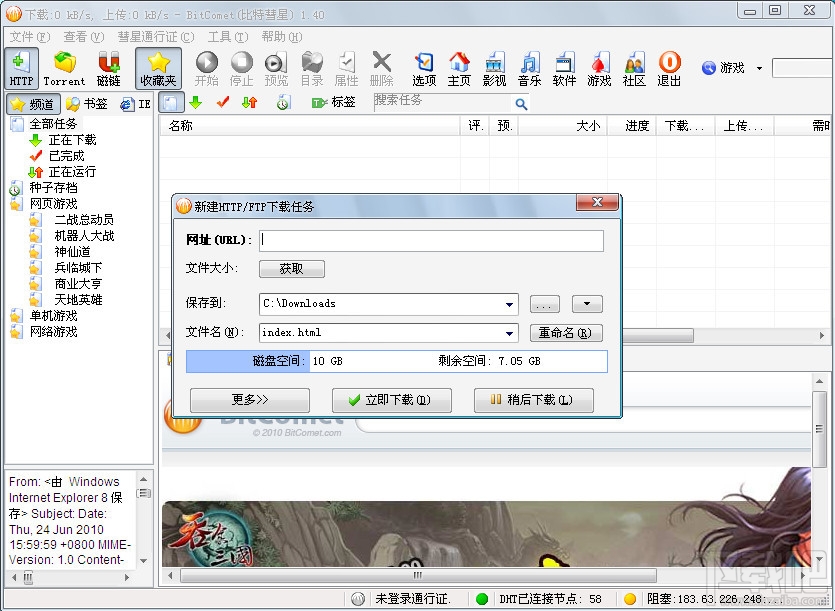835x611 pixels.
Task: Switch to the 书签 bookmarks tab
Action: pyautogui.click(x=88, y=104)
